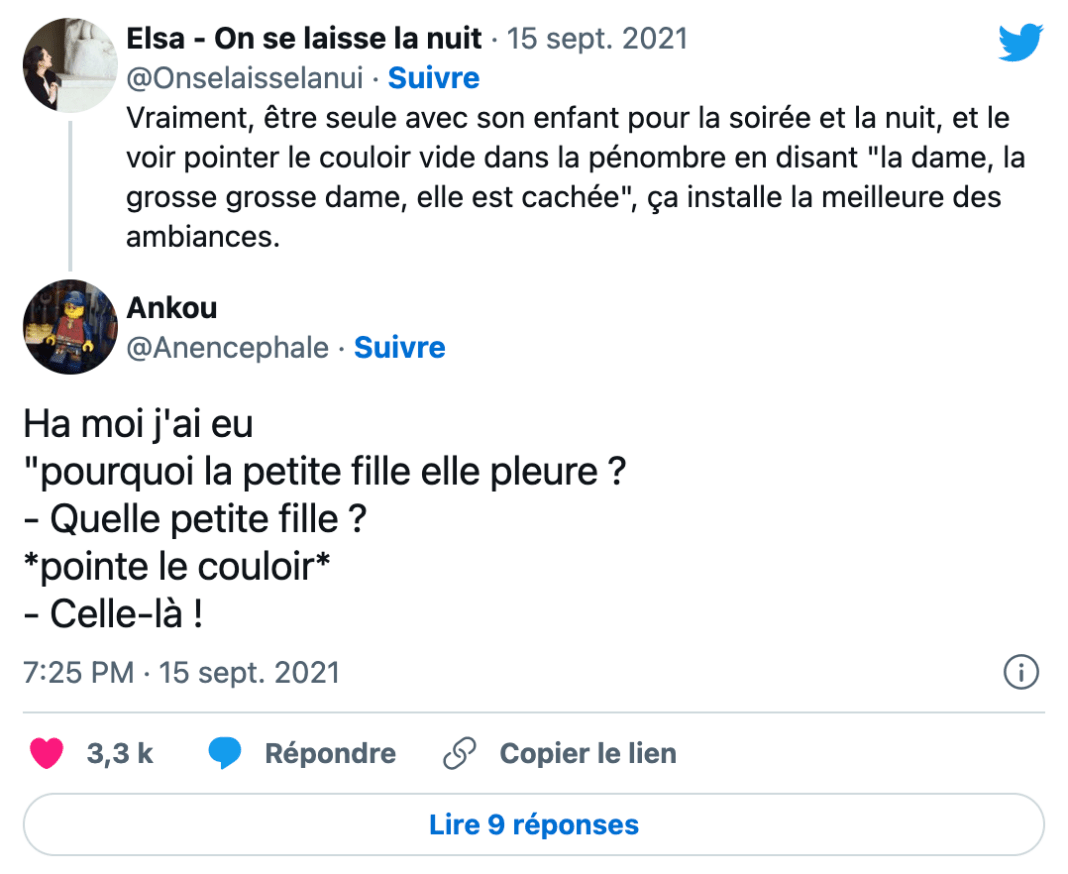Click the parent tweet's 15 sept. 2021 date
The height and width of the screenshot is (874, 1068).
(598, 38)
